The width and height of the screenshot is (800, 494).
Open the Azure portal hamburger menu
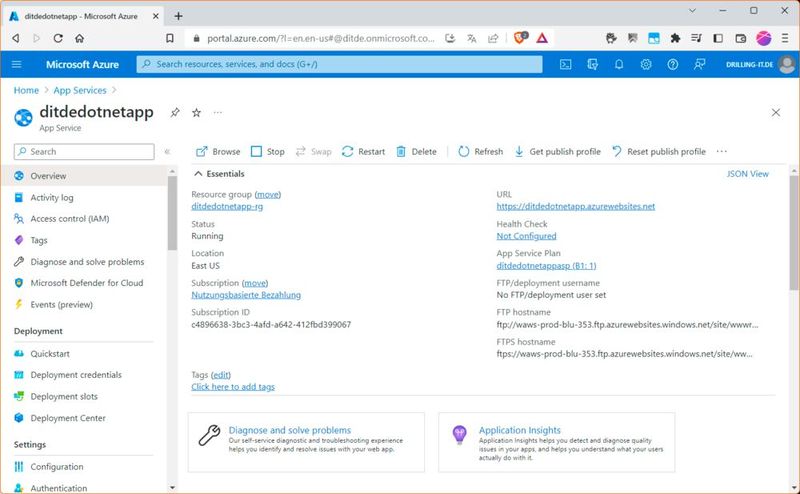click(x=17, y=64)
